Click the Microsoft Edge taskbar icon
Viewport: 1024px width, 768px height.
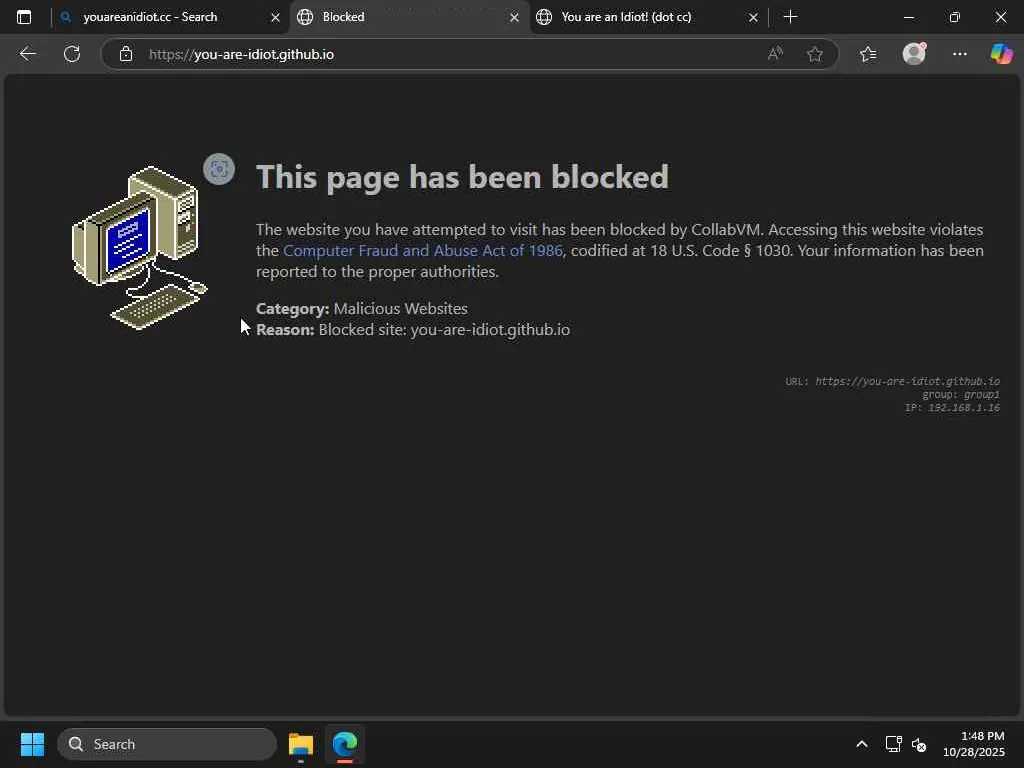click(345, 744)
